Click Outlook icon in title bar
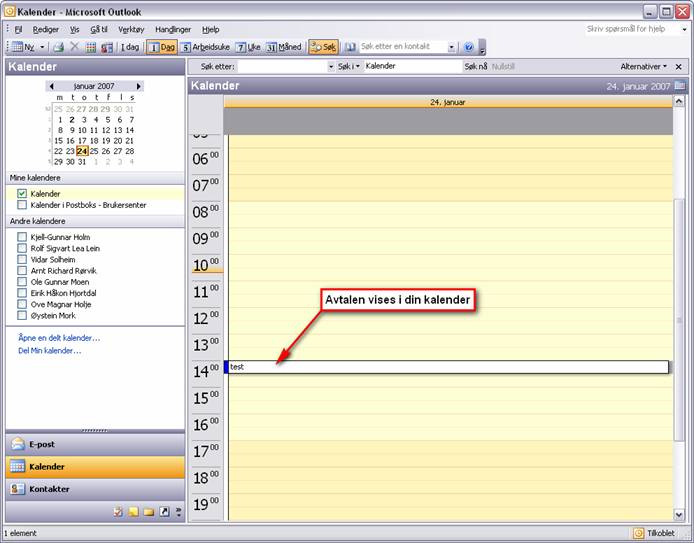Image resolution: width=694 pixels, height=543 pixels. [9, 11]
